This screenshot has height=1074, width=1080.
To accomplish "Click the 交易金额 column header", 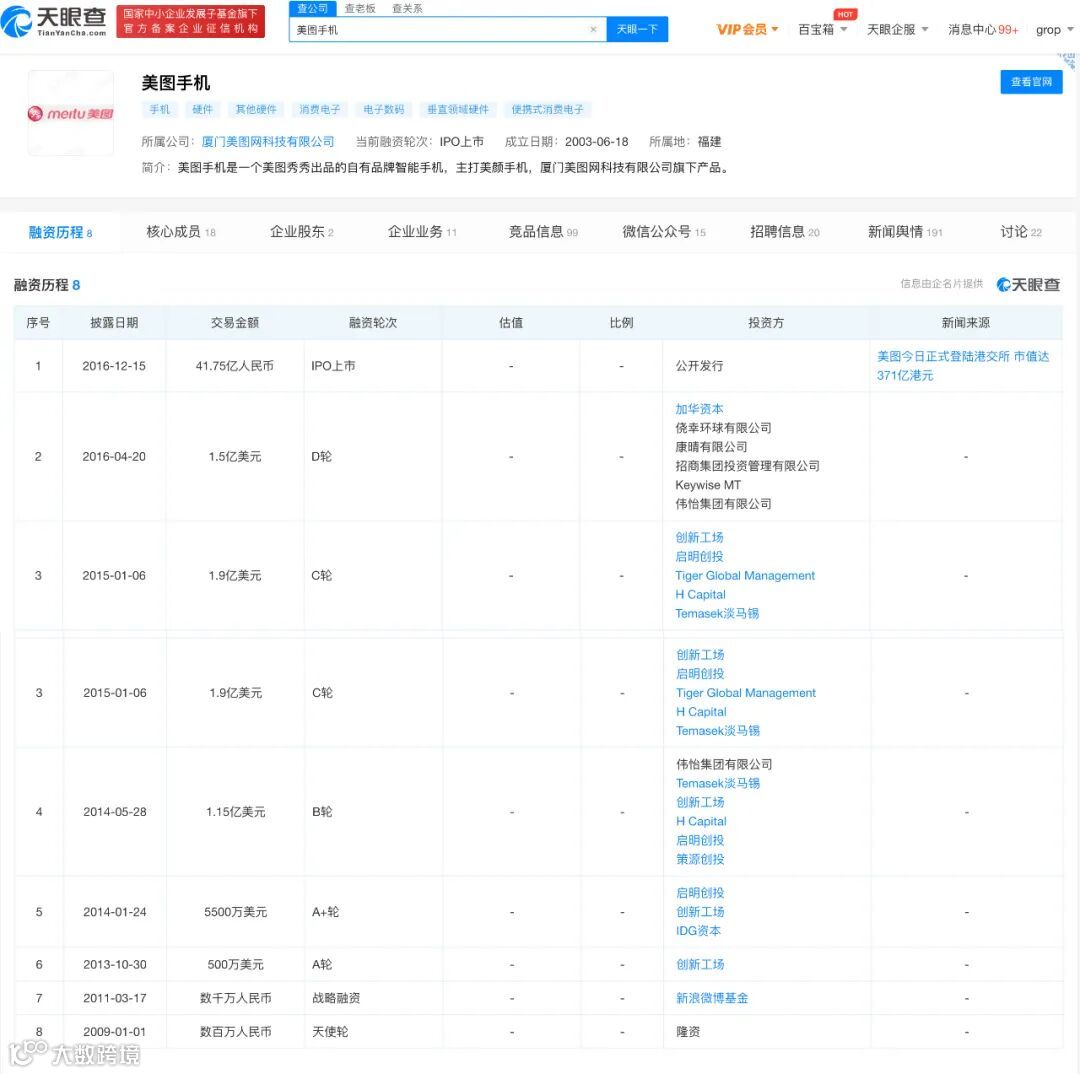I will tap(235, 322).
